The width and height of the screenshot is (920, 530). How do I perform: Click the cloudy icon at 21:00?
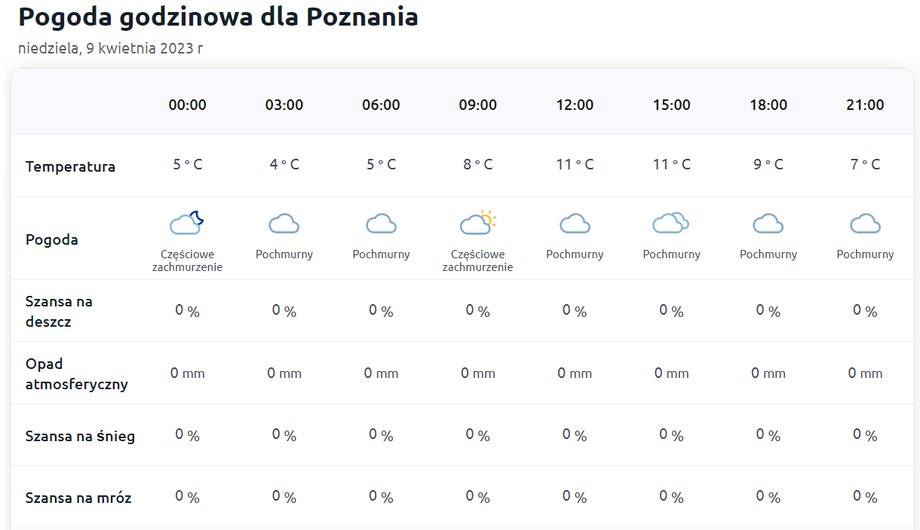coord(865,224)
